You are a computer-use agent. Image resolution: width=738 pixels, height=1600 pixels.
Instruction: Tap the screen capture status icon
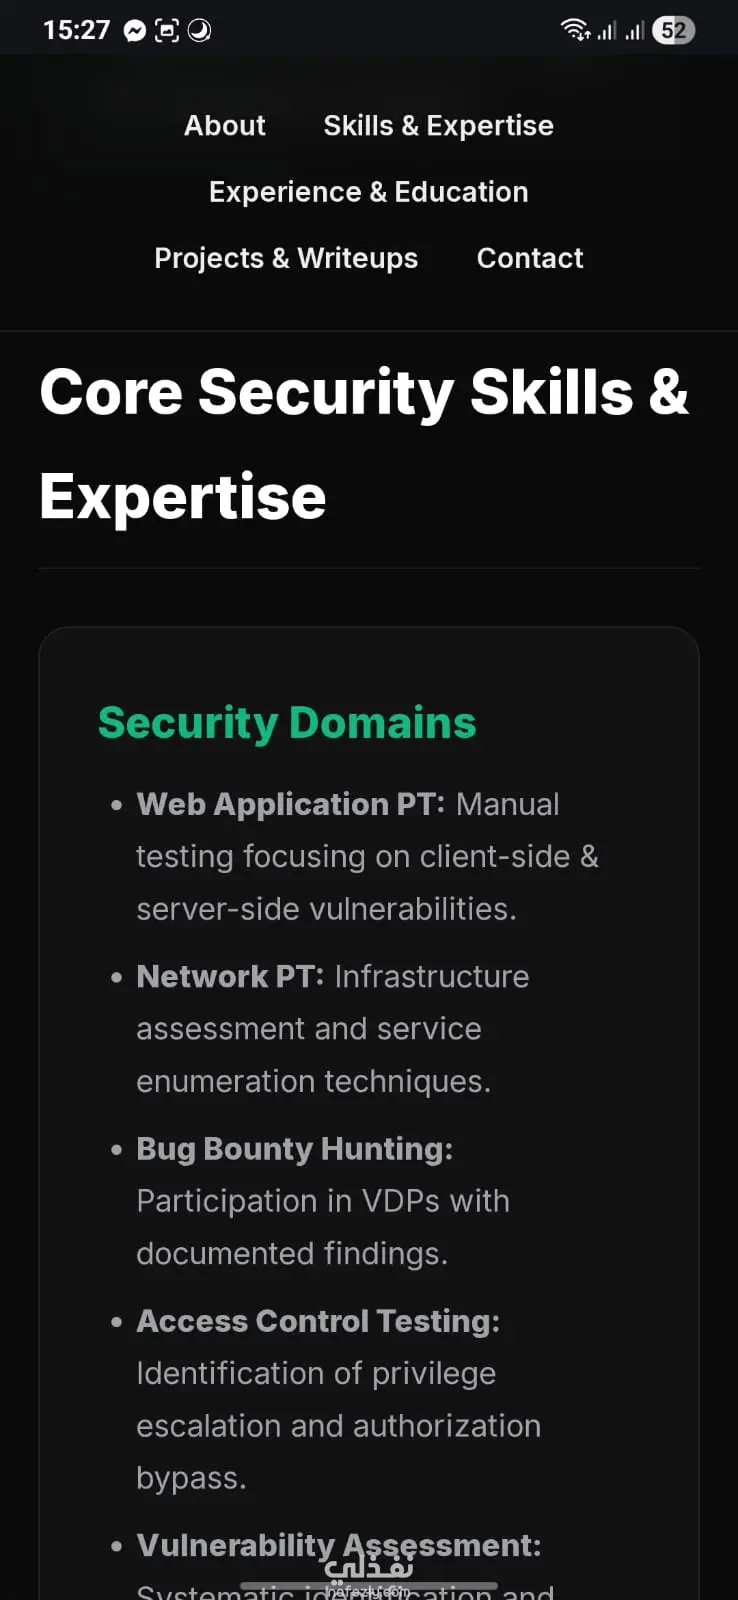pos(167,31)
